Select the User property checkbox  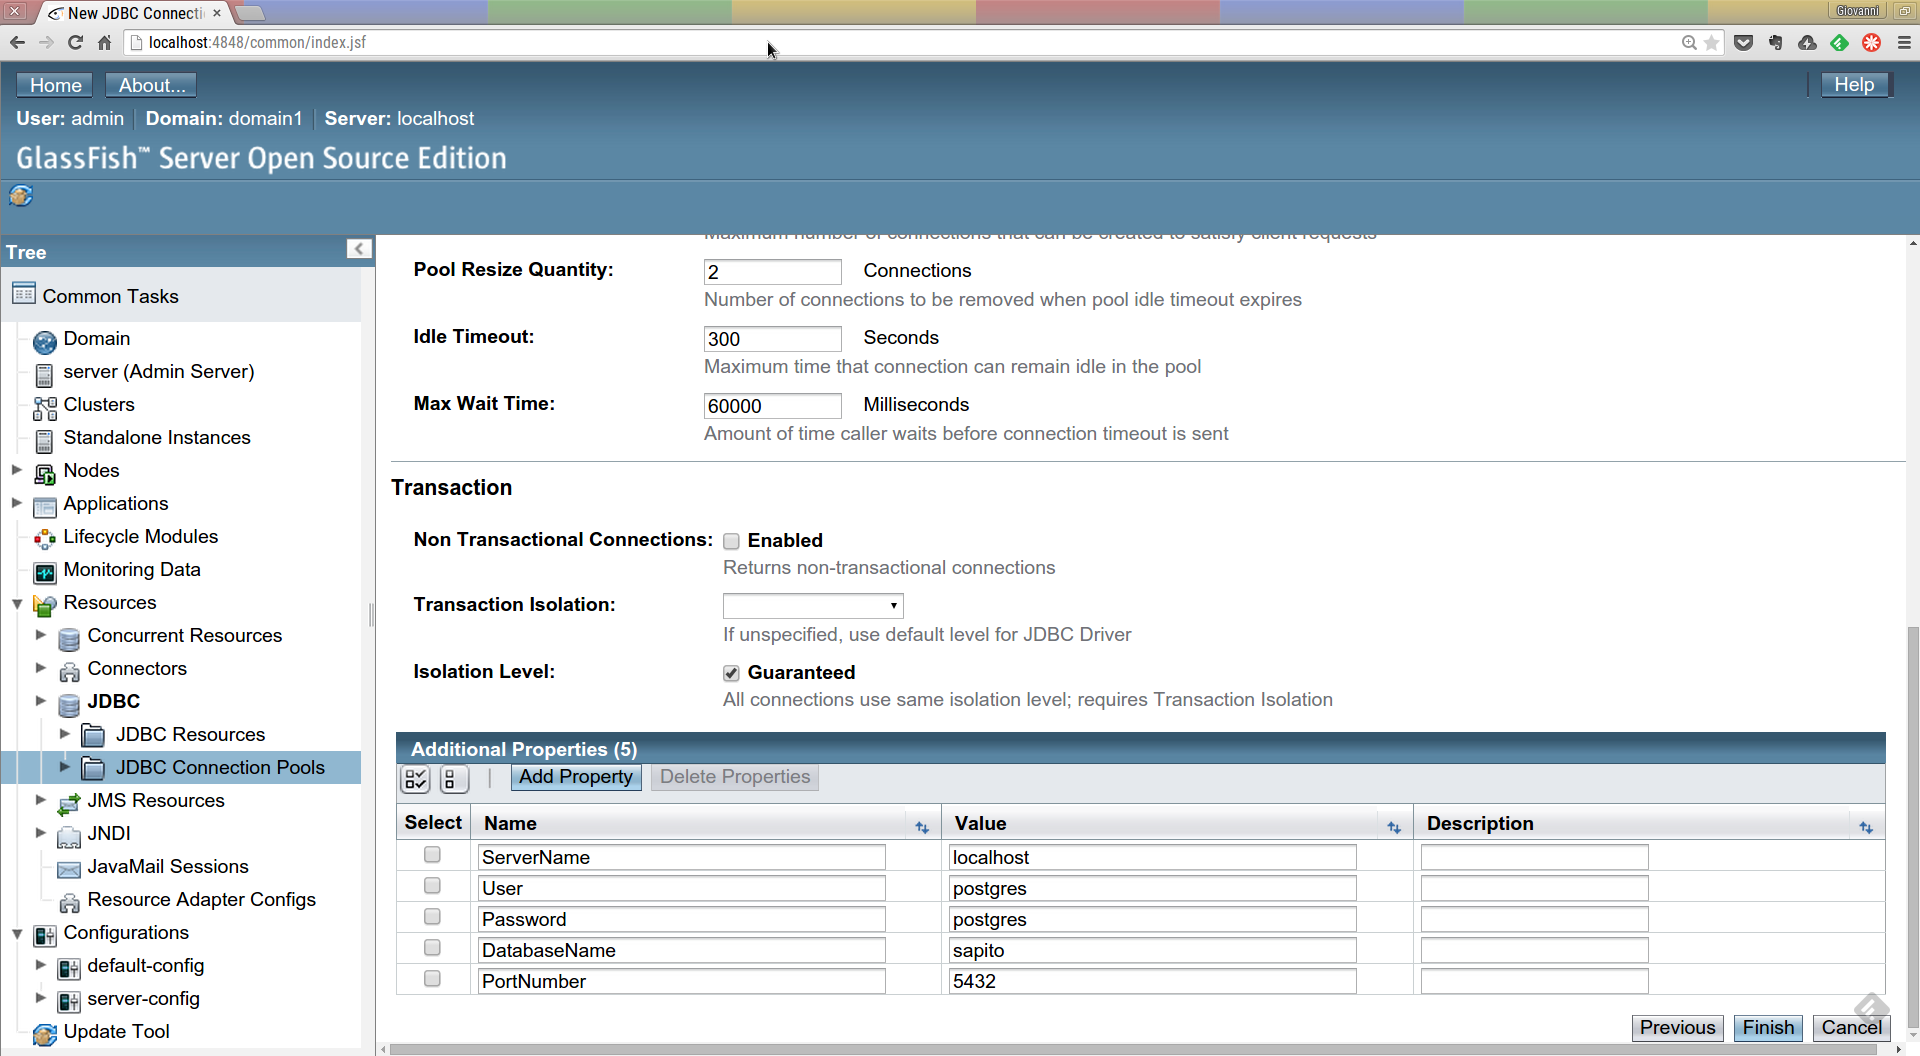(432, 885)
